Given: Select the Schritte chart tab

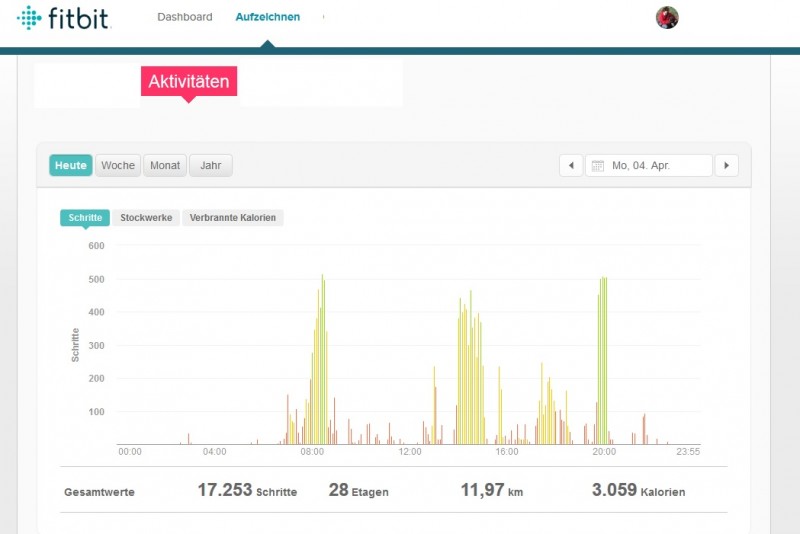Looking at the screenshot, I should 85,217.
